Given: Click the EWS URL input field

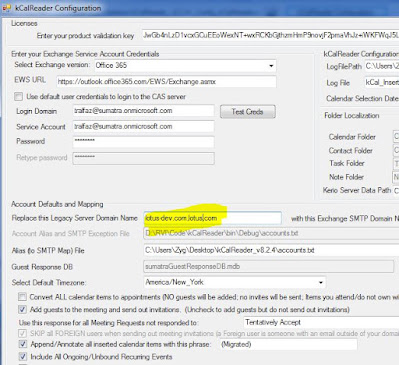Looking at the screenshot, I should point(166,82).
